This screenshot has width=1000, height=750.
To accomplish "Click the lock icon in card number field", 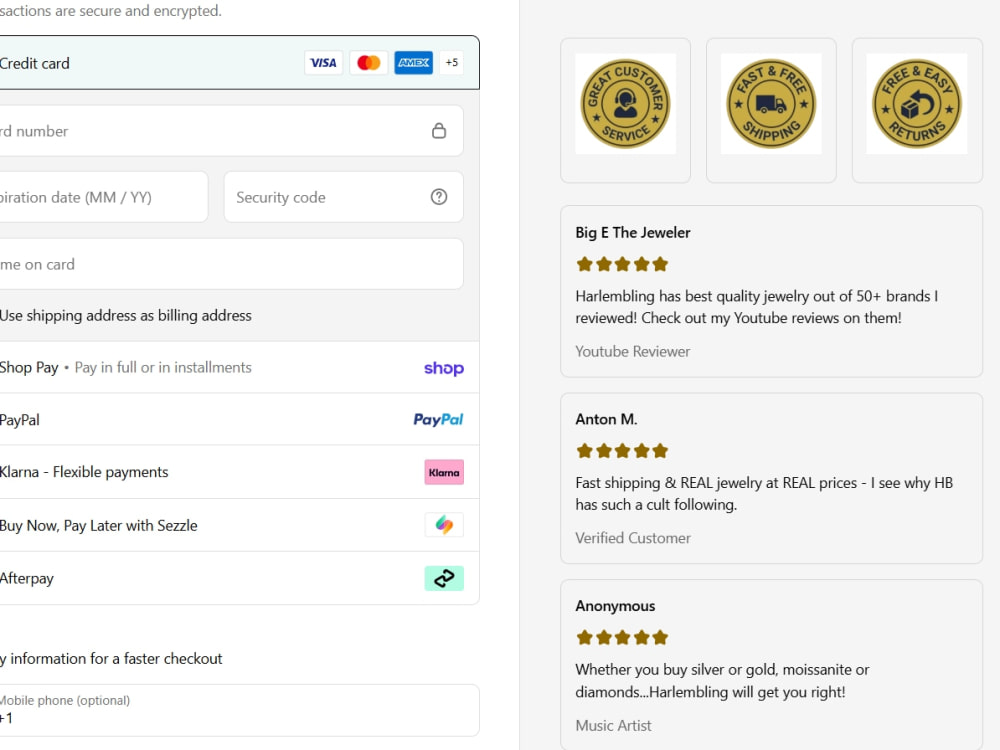I will pos(439,131).
